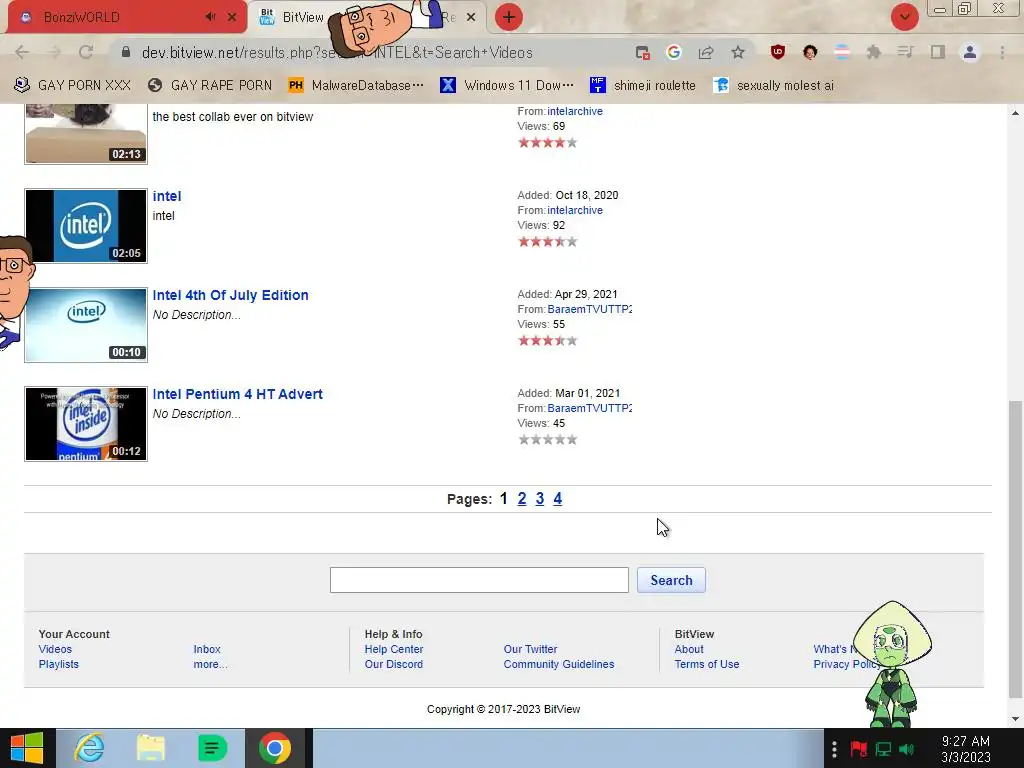
Task: Open the 'intel' video title link
Action: click(167, 196)
